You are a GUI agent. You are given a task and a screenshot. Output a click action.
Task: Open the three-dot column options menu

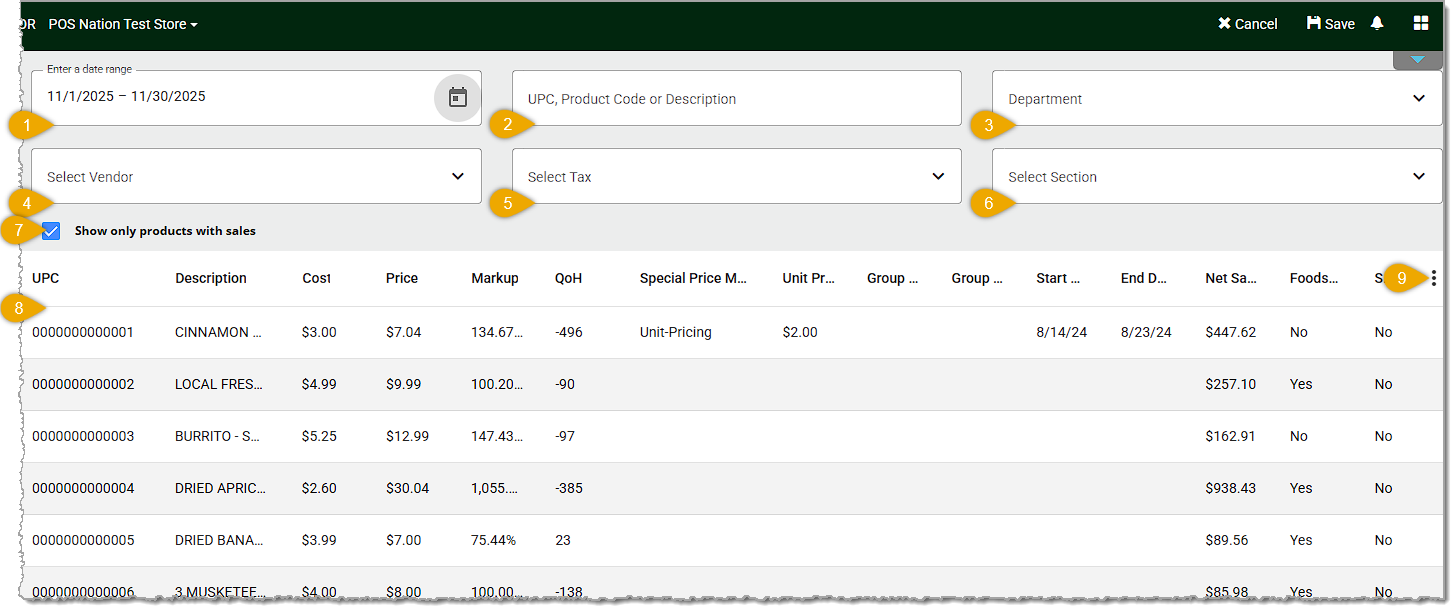click(1434, 279)
